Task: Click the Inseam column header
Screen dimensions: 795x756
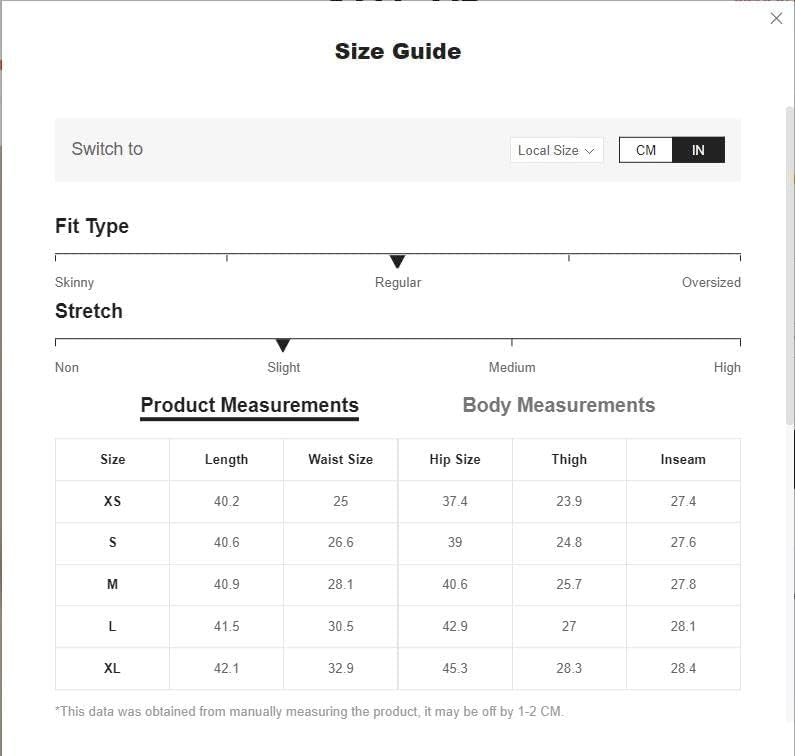Action: coord(683,459)
